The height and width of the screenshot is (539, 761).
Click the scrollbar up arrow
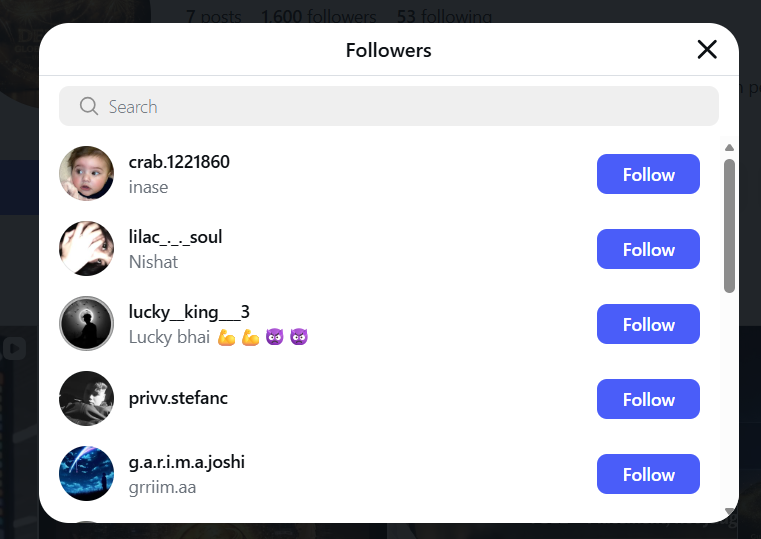point(729,148)
